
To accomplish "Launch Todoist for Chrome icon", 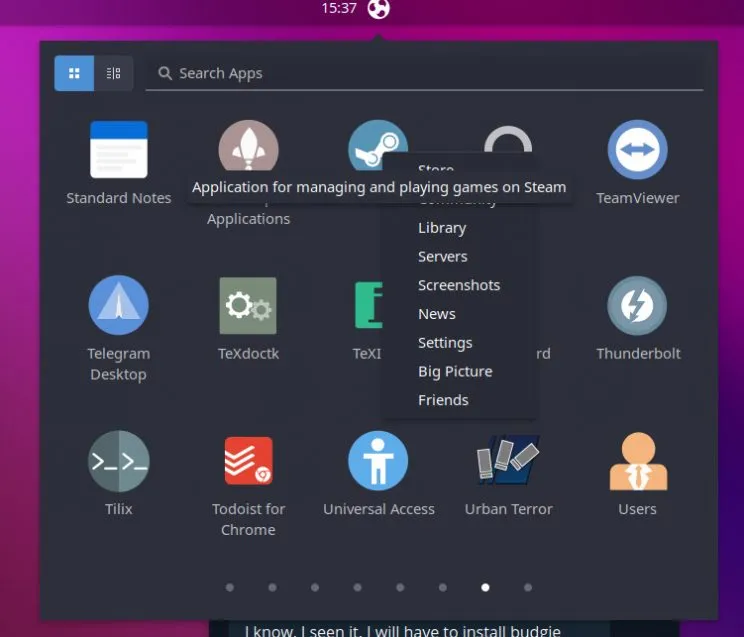I will coord(248,461).
